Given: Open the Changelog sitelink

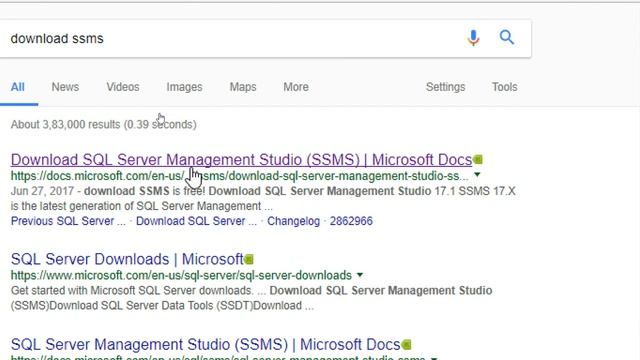Looking at the screenshot, I should pyautogui.click(x=293, y=221).
